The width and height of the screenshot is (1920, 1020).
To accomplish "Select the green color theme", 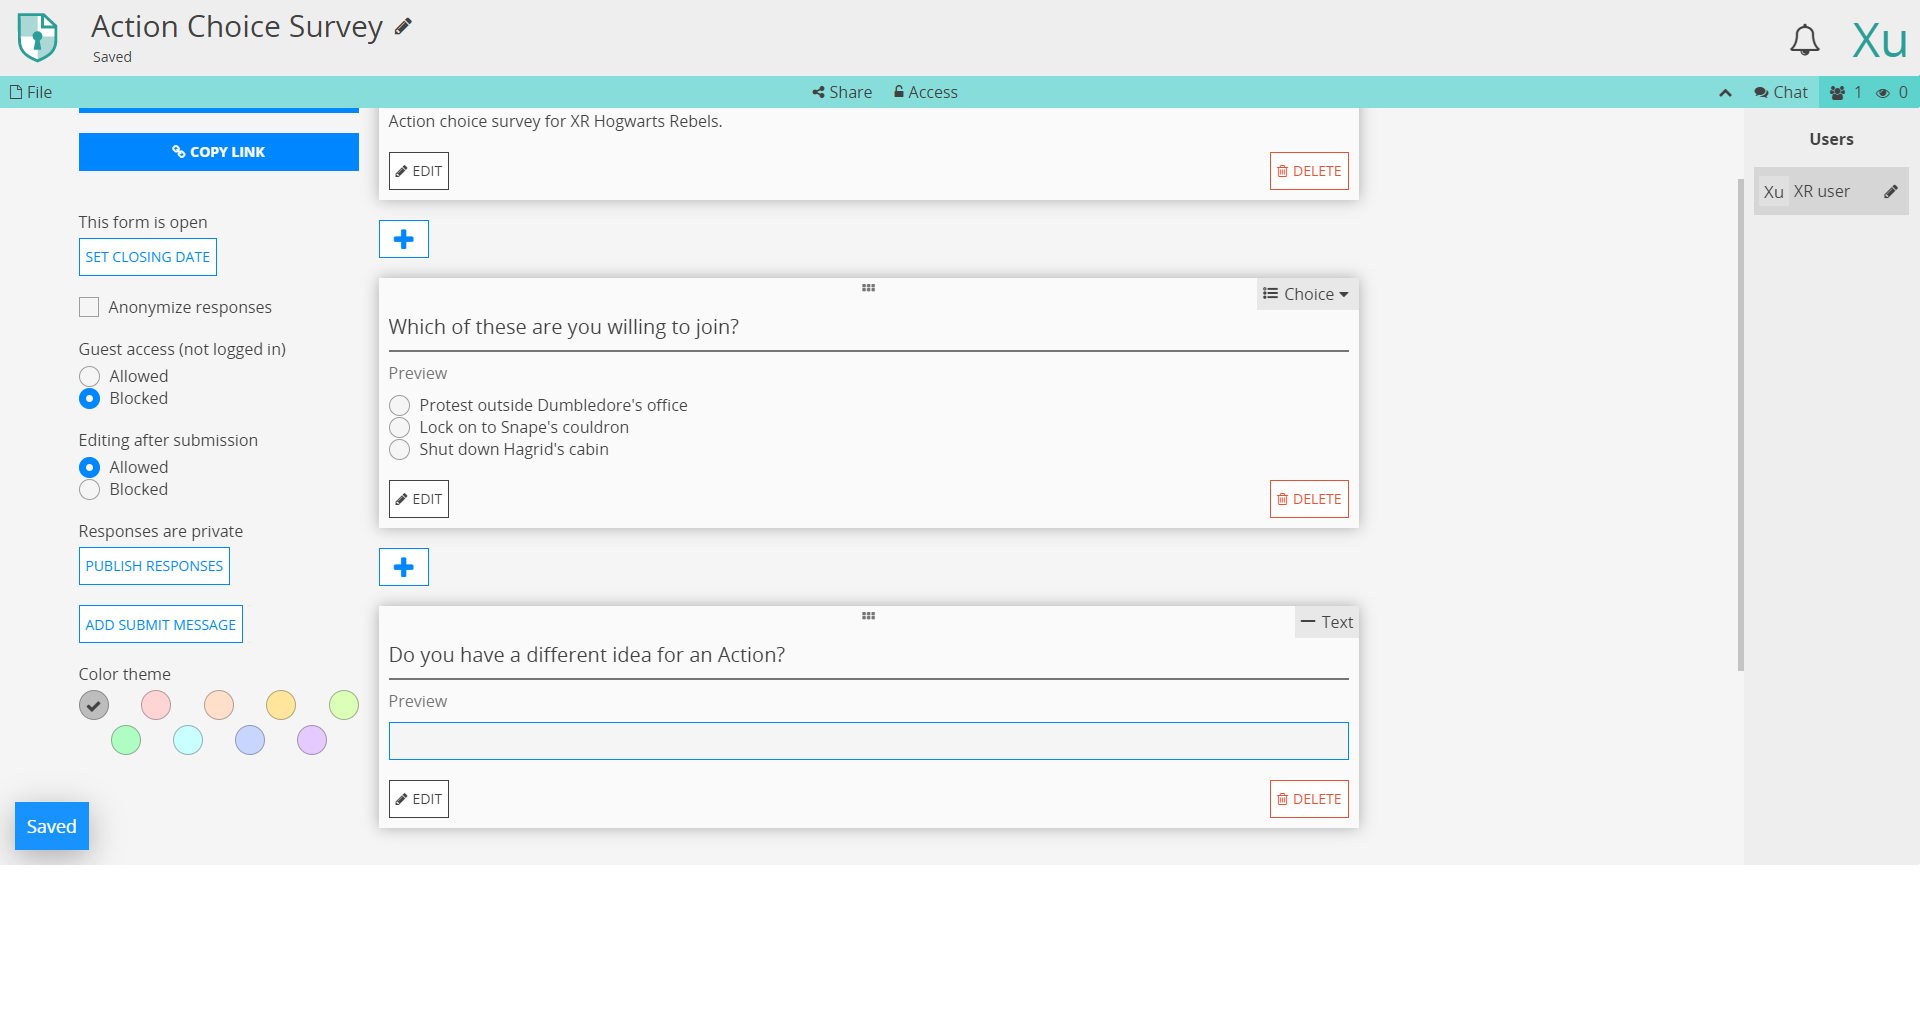I will pos(126,740).
